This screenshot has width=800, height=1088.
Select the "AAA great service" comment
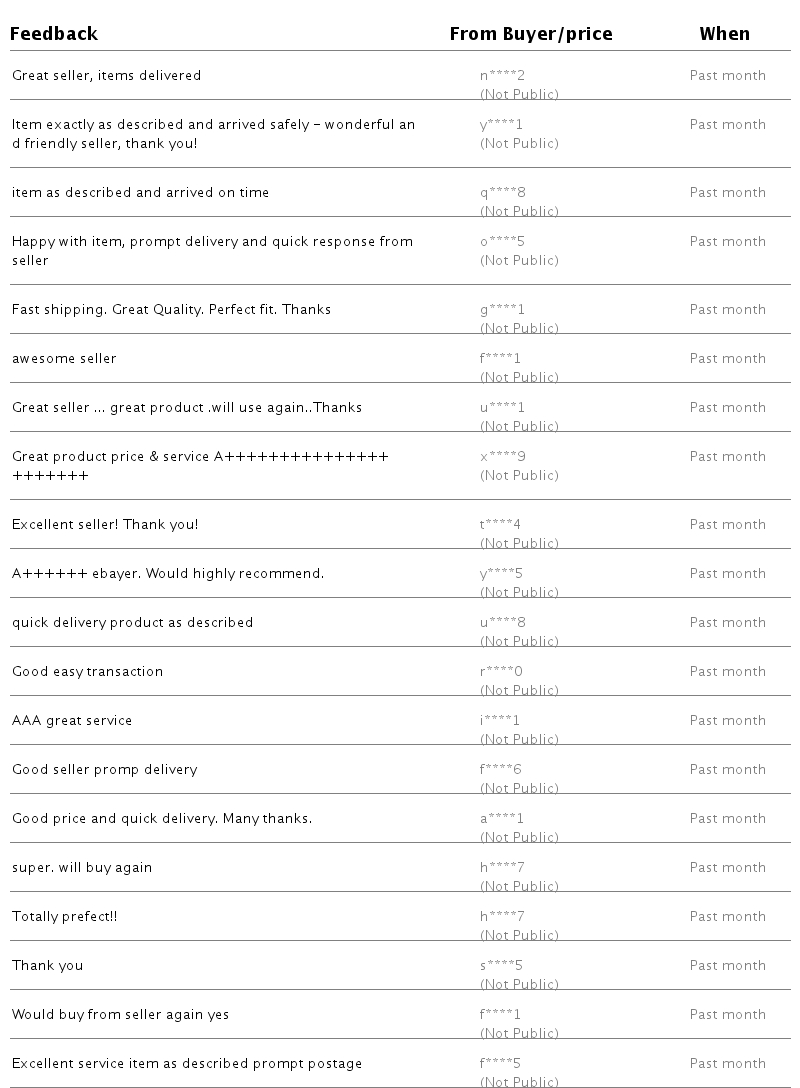(72, 720)
